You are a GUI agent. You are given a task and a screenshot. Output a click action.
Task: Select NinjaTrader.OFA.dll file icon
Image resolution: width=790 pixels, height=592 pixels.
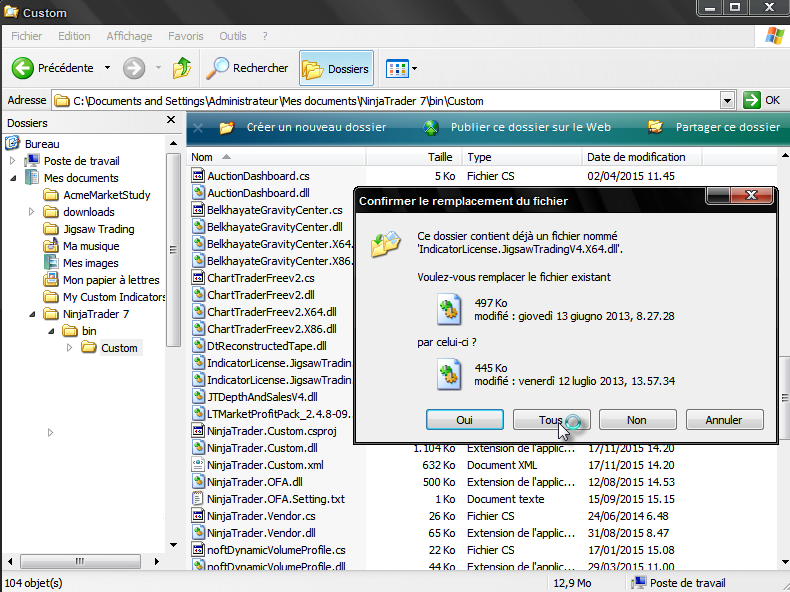198,482
